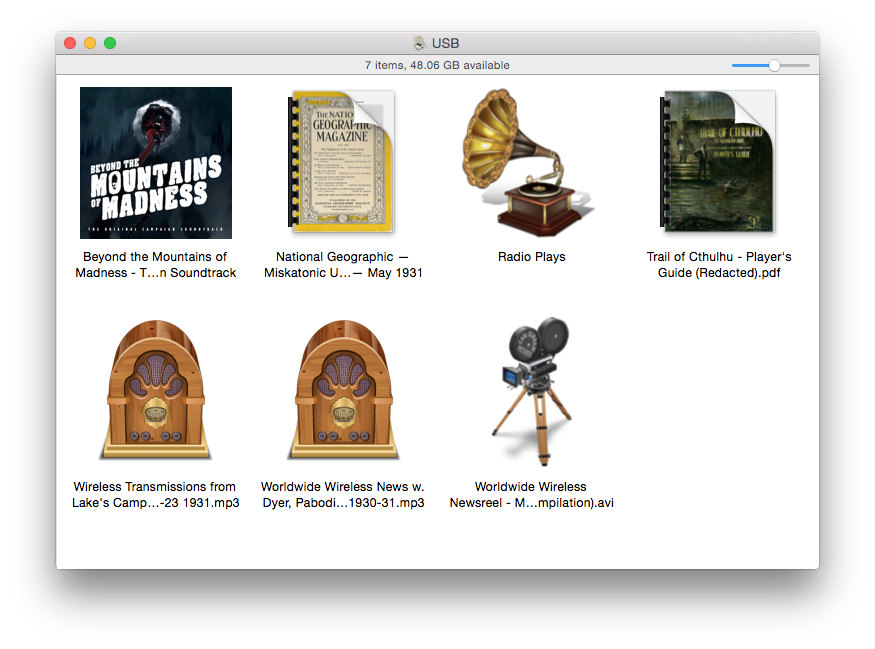Click the '7 items, 48.06 GB available' status text
The width and height of the screenshot is (875, 649).
(x=437, y=65)
